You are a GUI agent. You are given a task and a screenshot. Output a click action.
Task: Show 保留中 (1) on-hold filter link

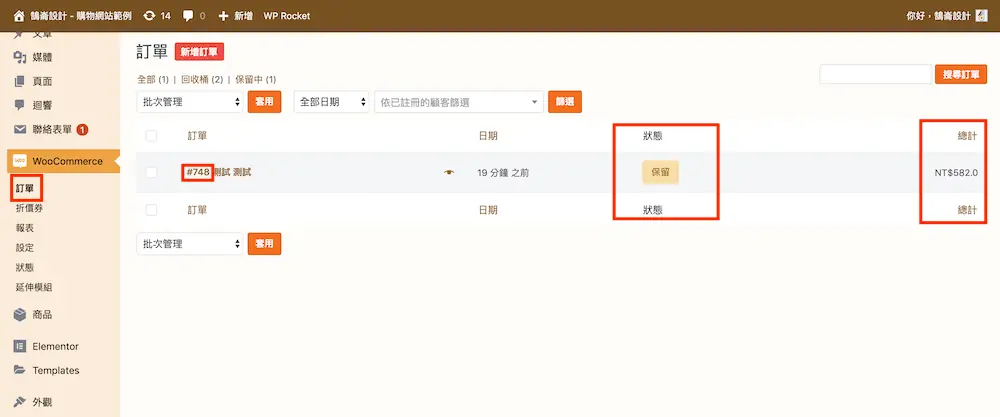click(x=256, y=80)
